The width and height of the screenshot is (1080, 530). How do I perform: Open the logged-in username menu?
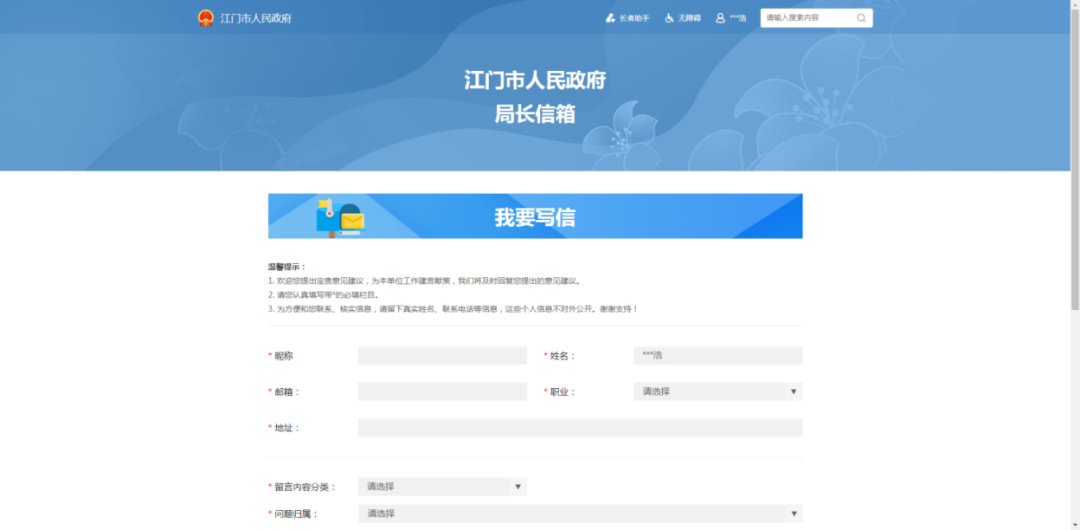[x=738, y=18]
